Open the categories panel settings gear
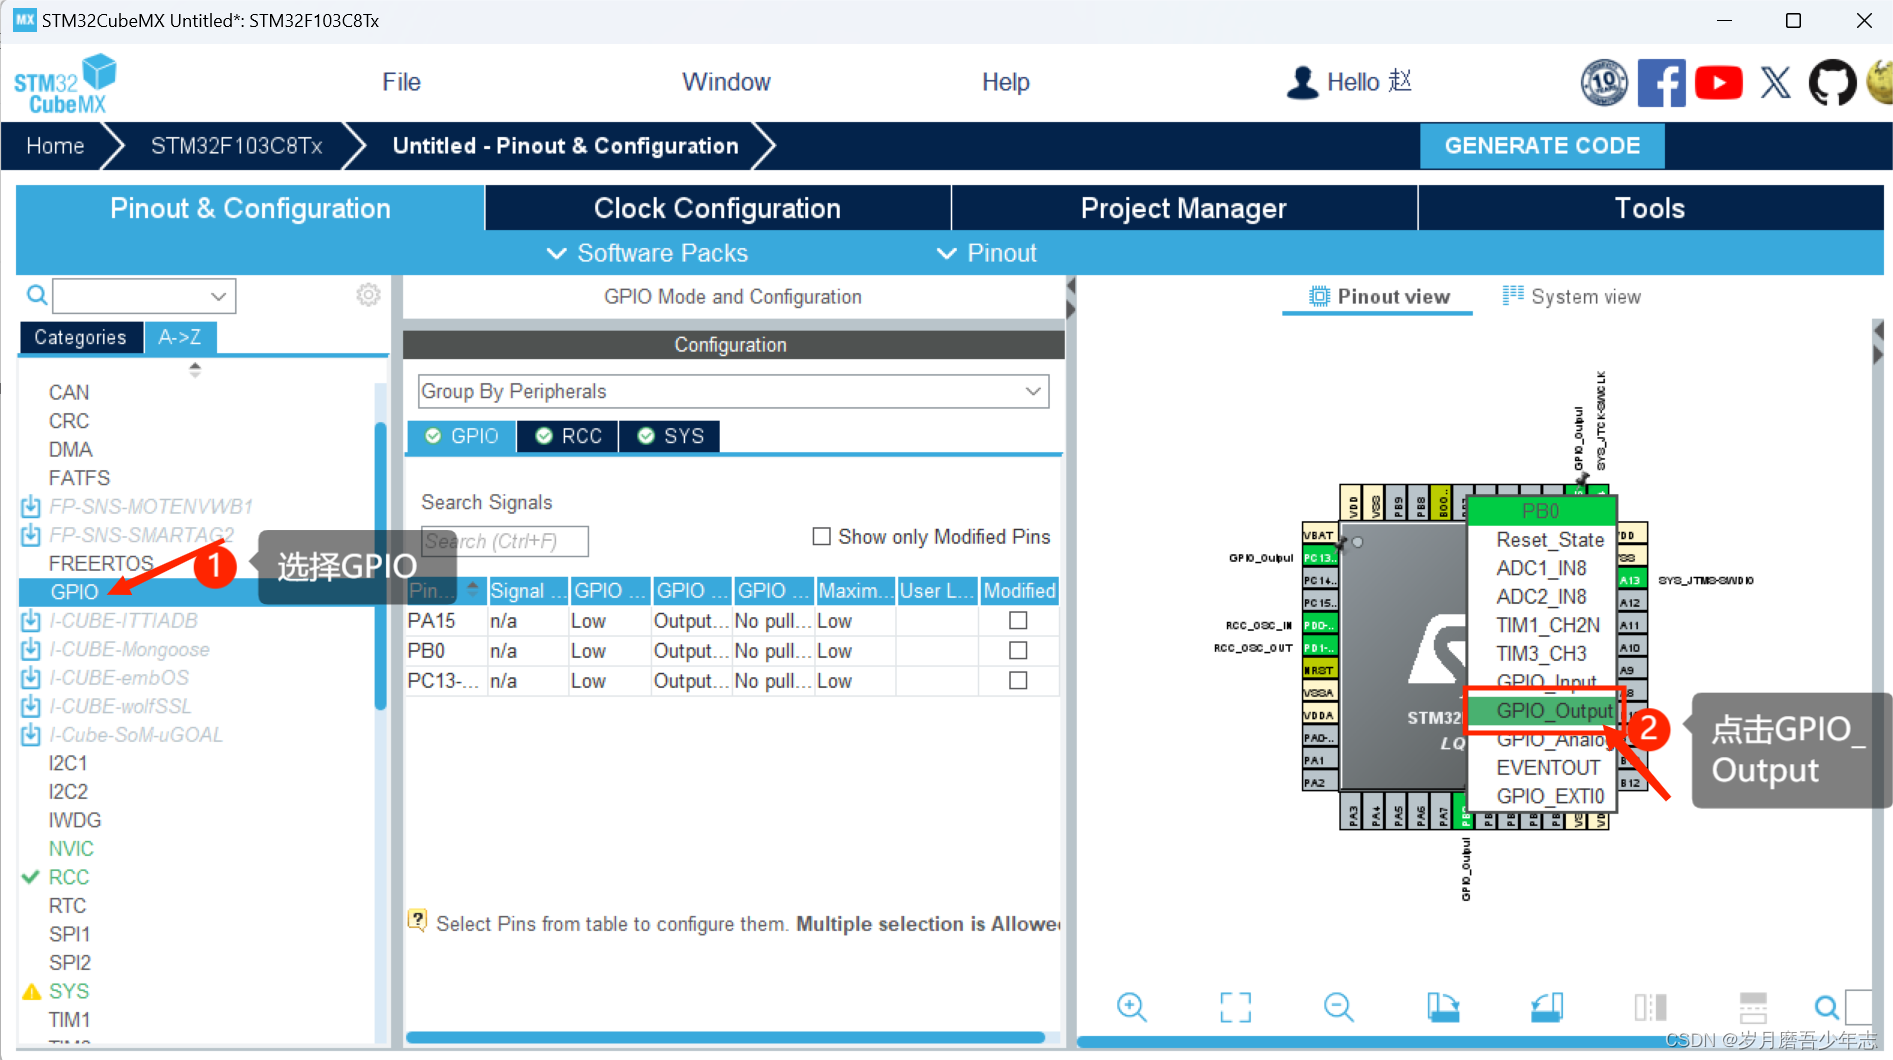Viewport: 1893px width, 1060px height. 368,295
